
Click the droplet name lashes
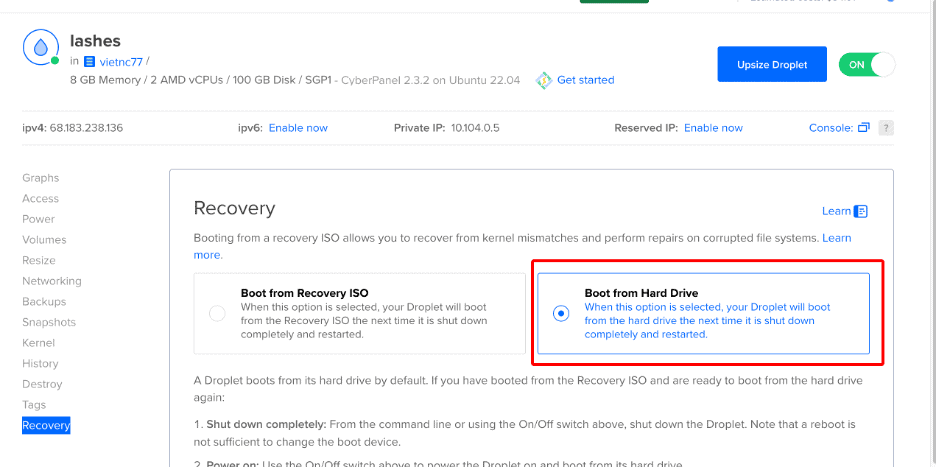click(x=96, y=41)
